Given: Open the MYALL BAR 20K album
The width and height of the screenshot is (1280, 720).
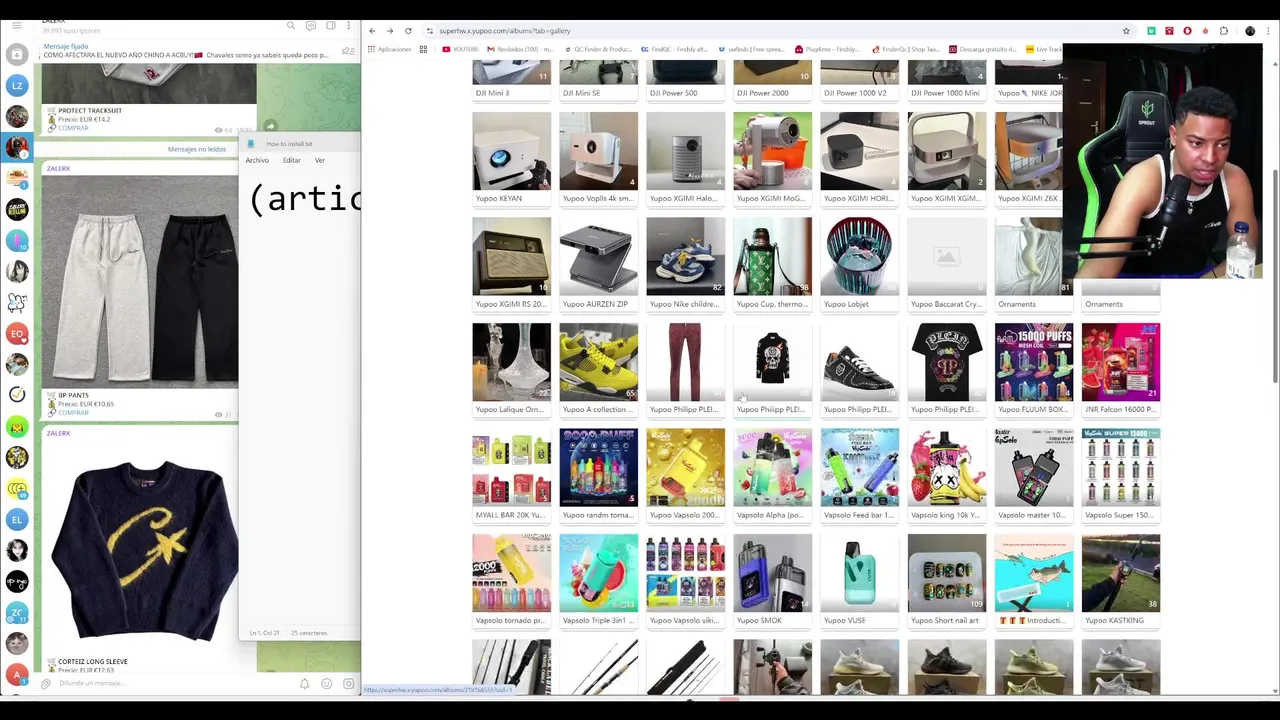Looking at the screenshot, I should pyautogui.click(x=511, y=474).
